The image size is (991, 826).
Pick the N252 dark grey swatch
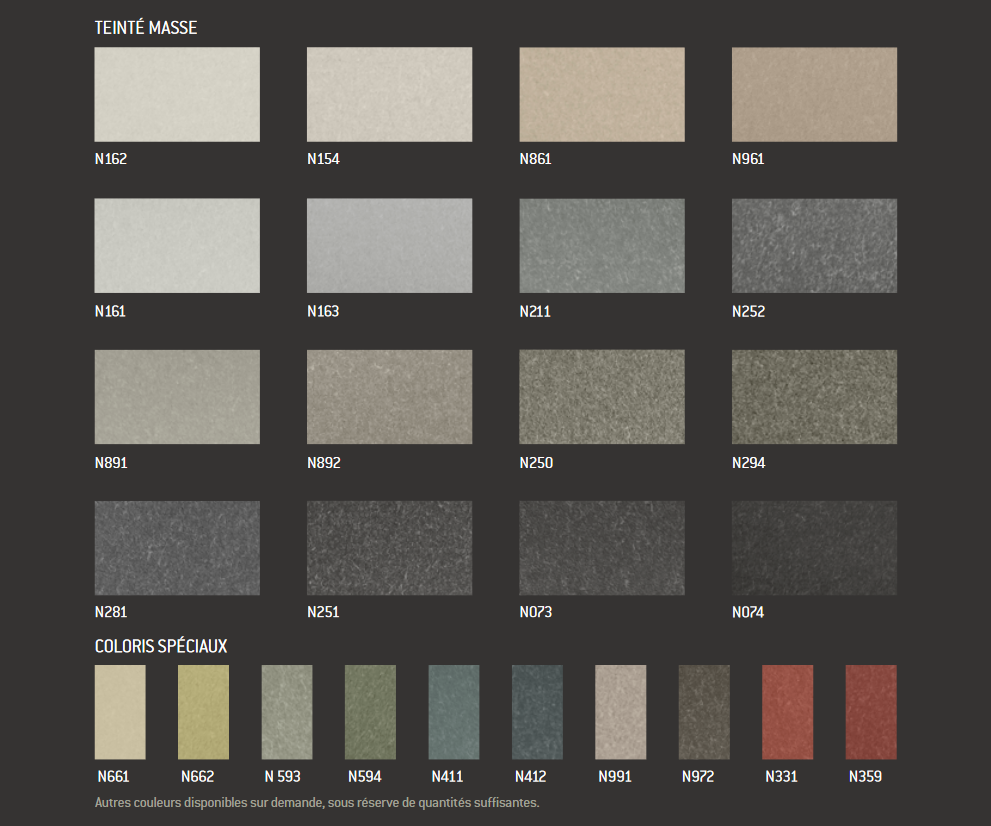(814, 245)
